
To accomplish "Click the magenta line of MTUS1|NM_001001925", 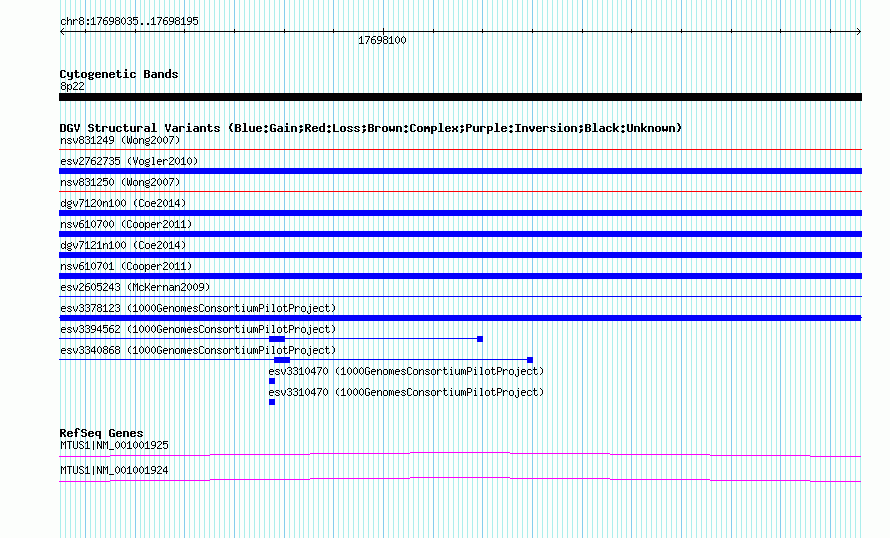I will tap(460, 454).
